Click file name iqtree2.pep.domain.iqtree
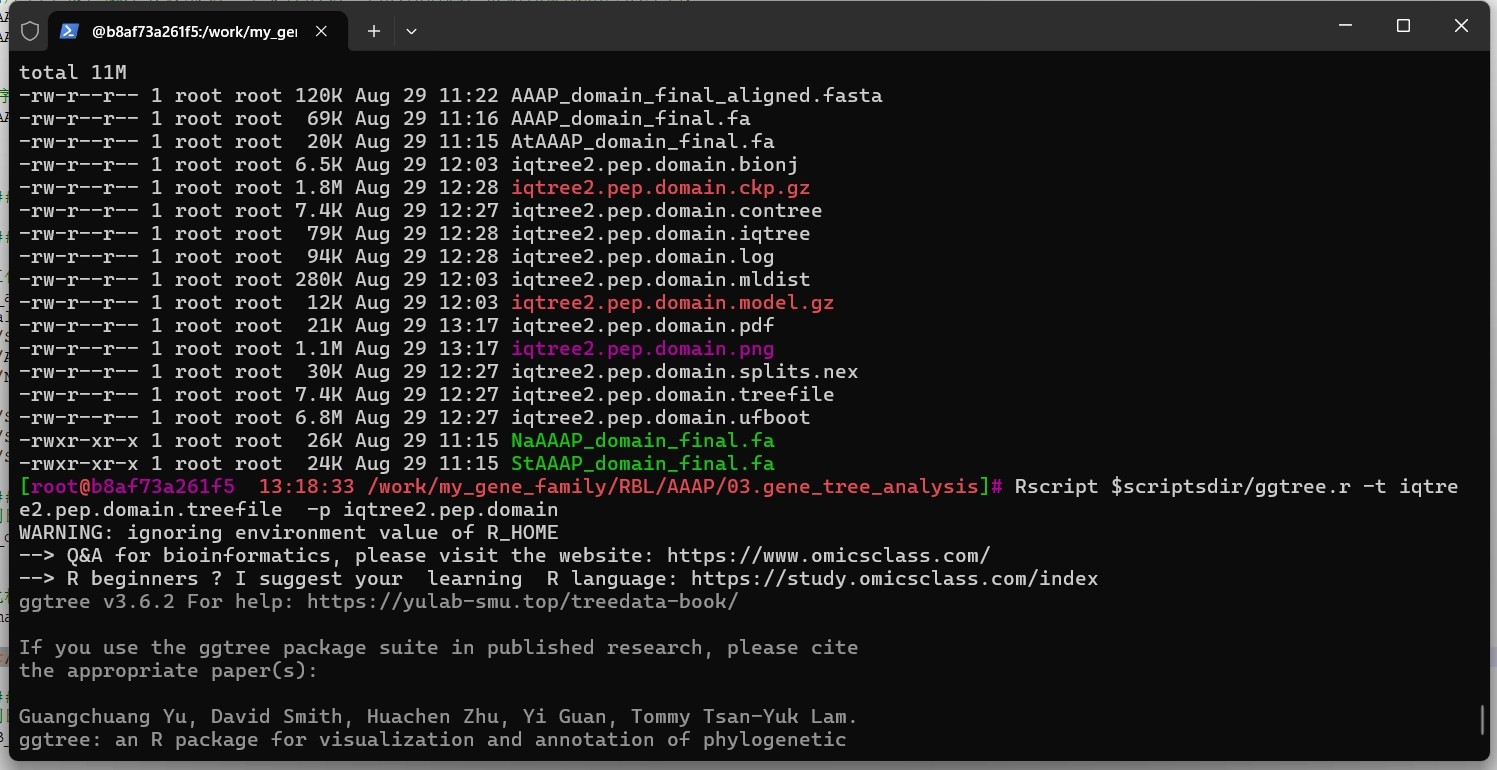The image size is (1497, 770). tap(660, 234)
